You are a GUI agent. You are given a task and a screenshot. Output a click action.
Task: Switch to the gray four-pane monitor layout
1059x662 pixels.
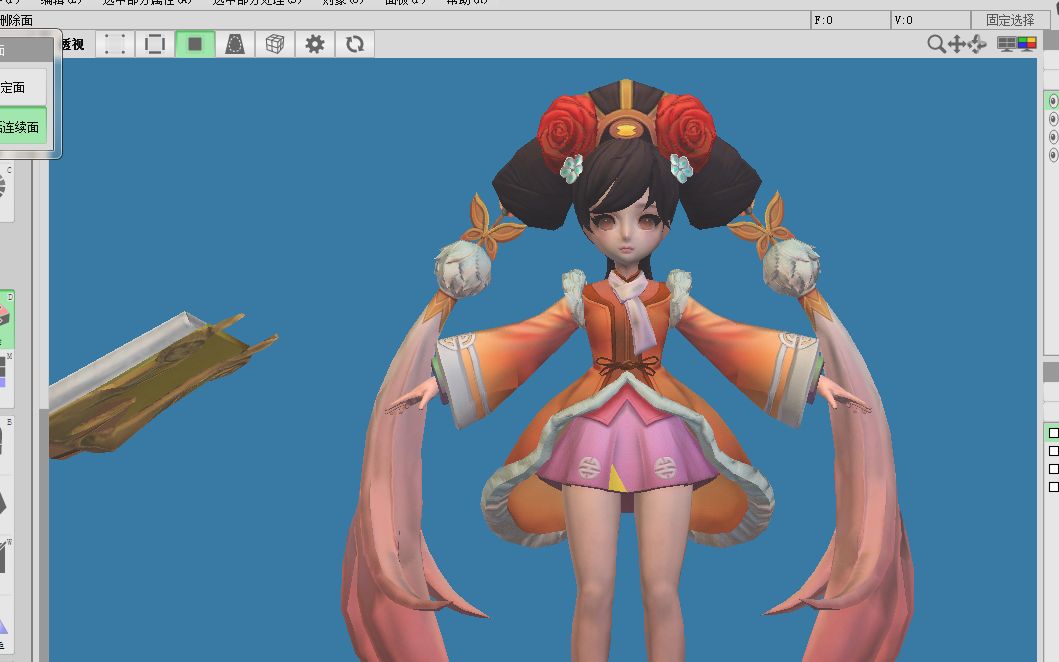click(x=1006, y=45)
